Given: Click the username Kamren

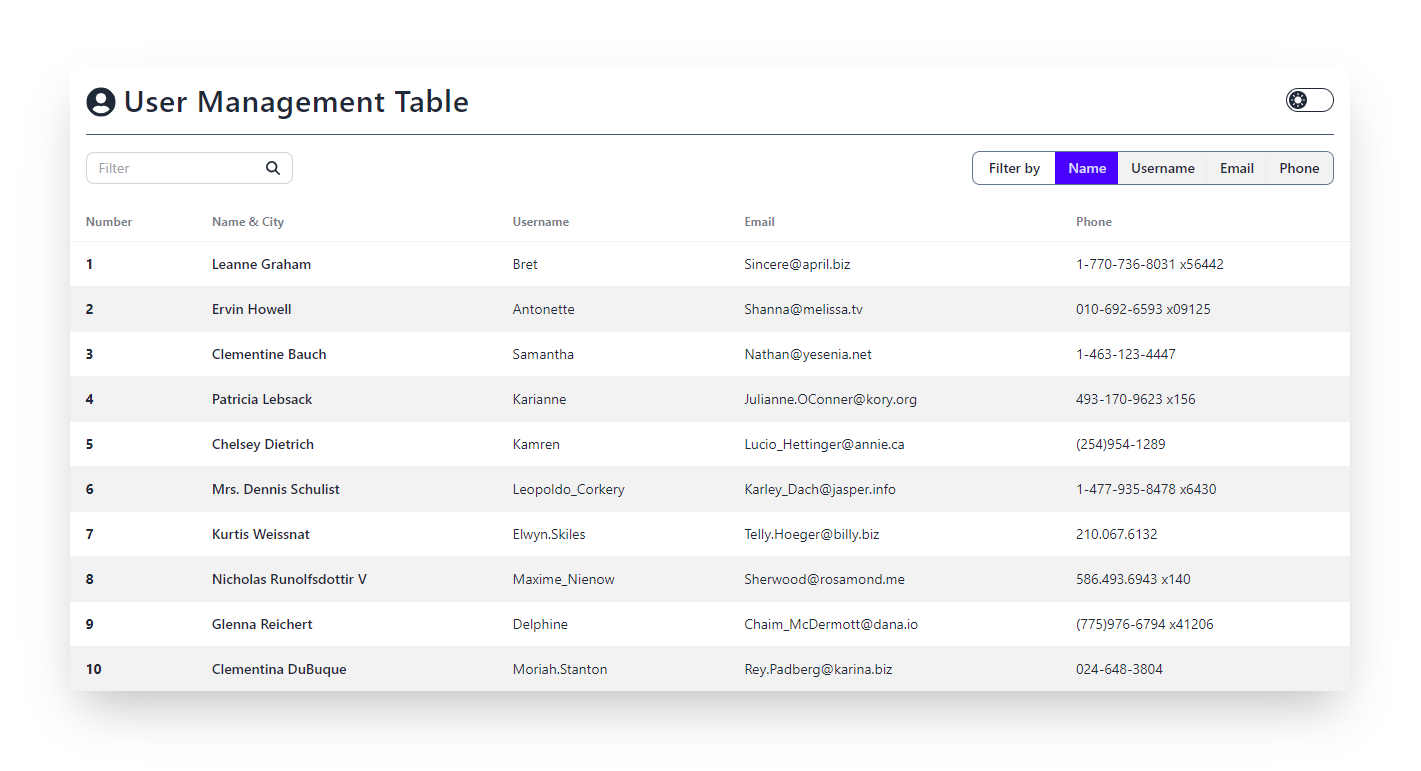Looking at the screenshot, I should tap(536, 444).
